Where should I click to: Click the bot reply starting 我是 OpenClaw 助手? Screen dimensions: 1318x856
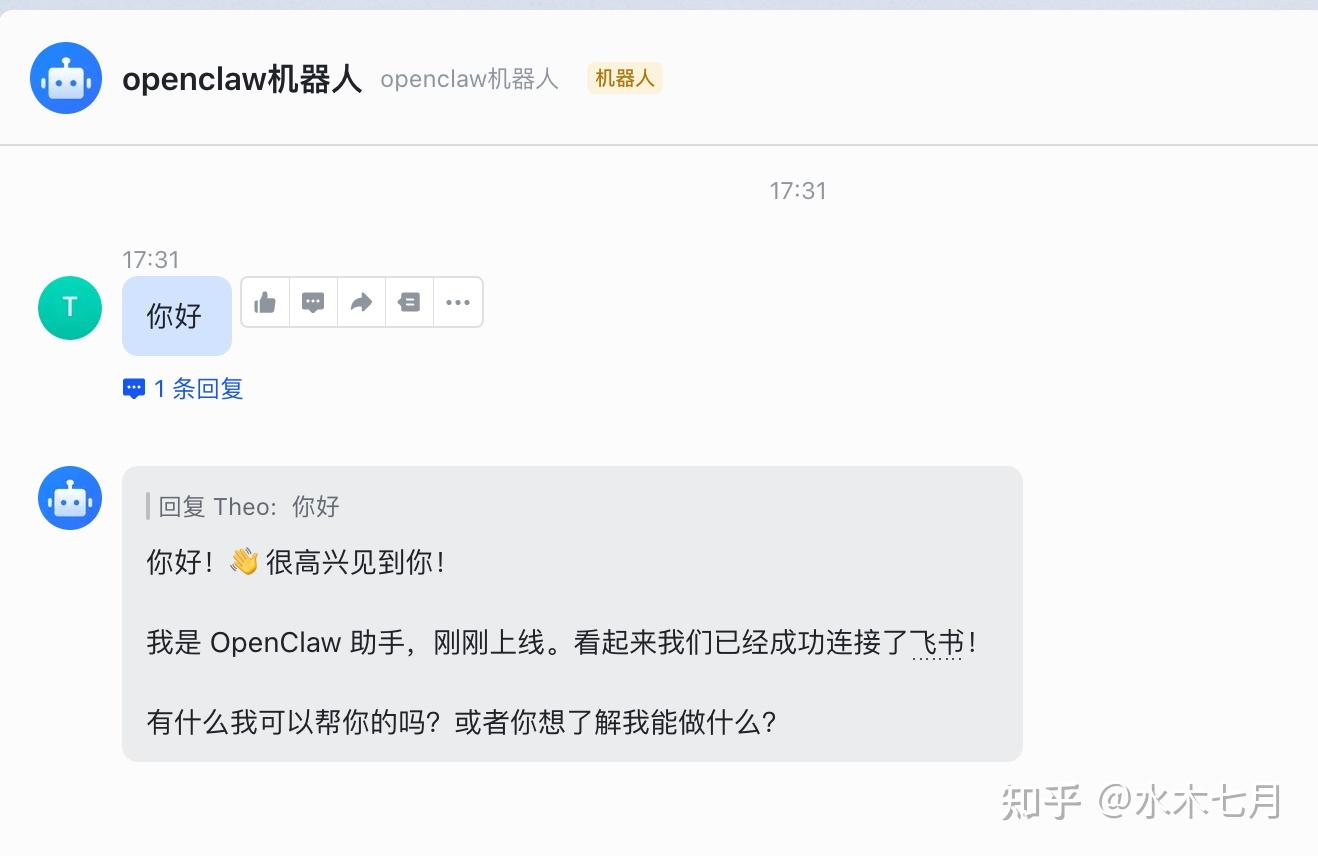point(561,642)
